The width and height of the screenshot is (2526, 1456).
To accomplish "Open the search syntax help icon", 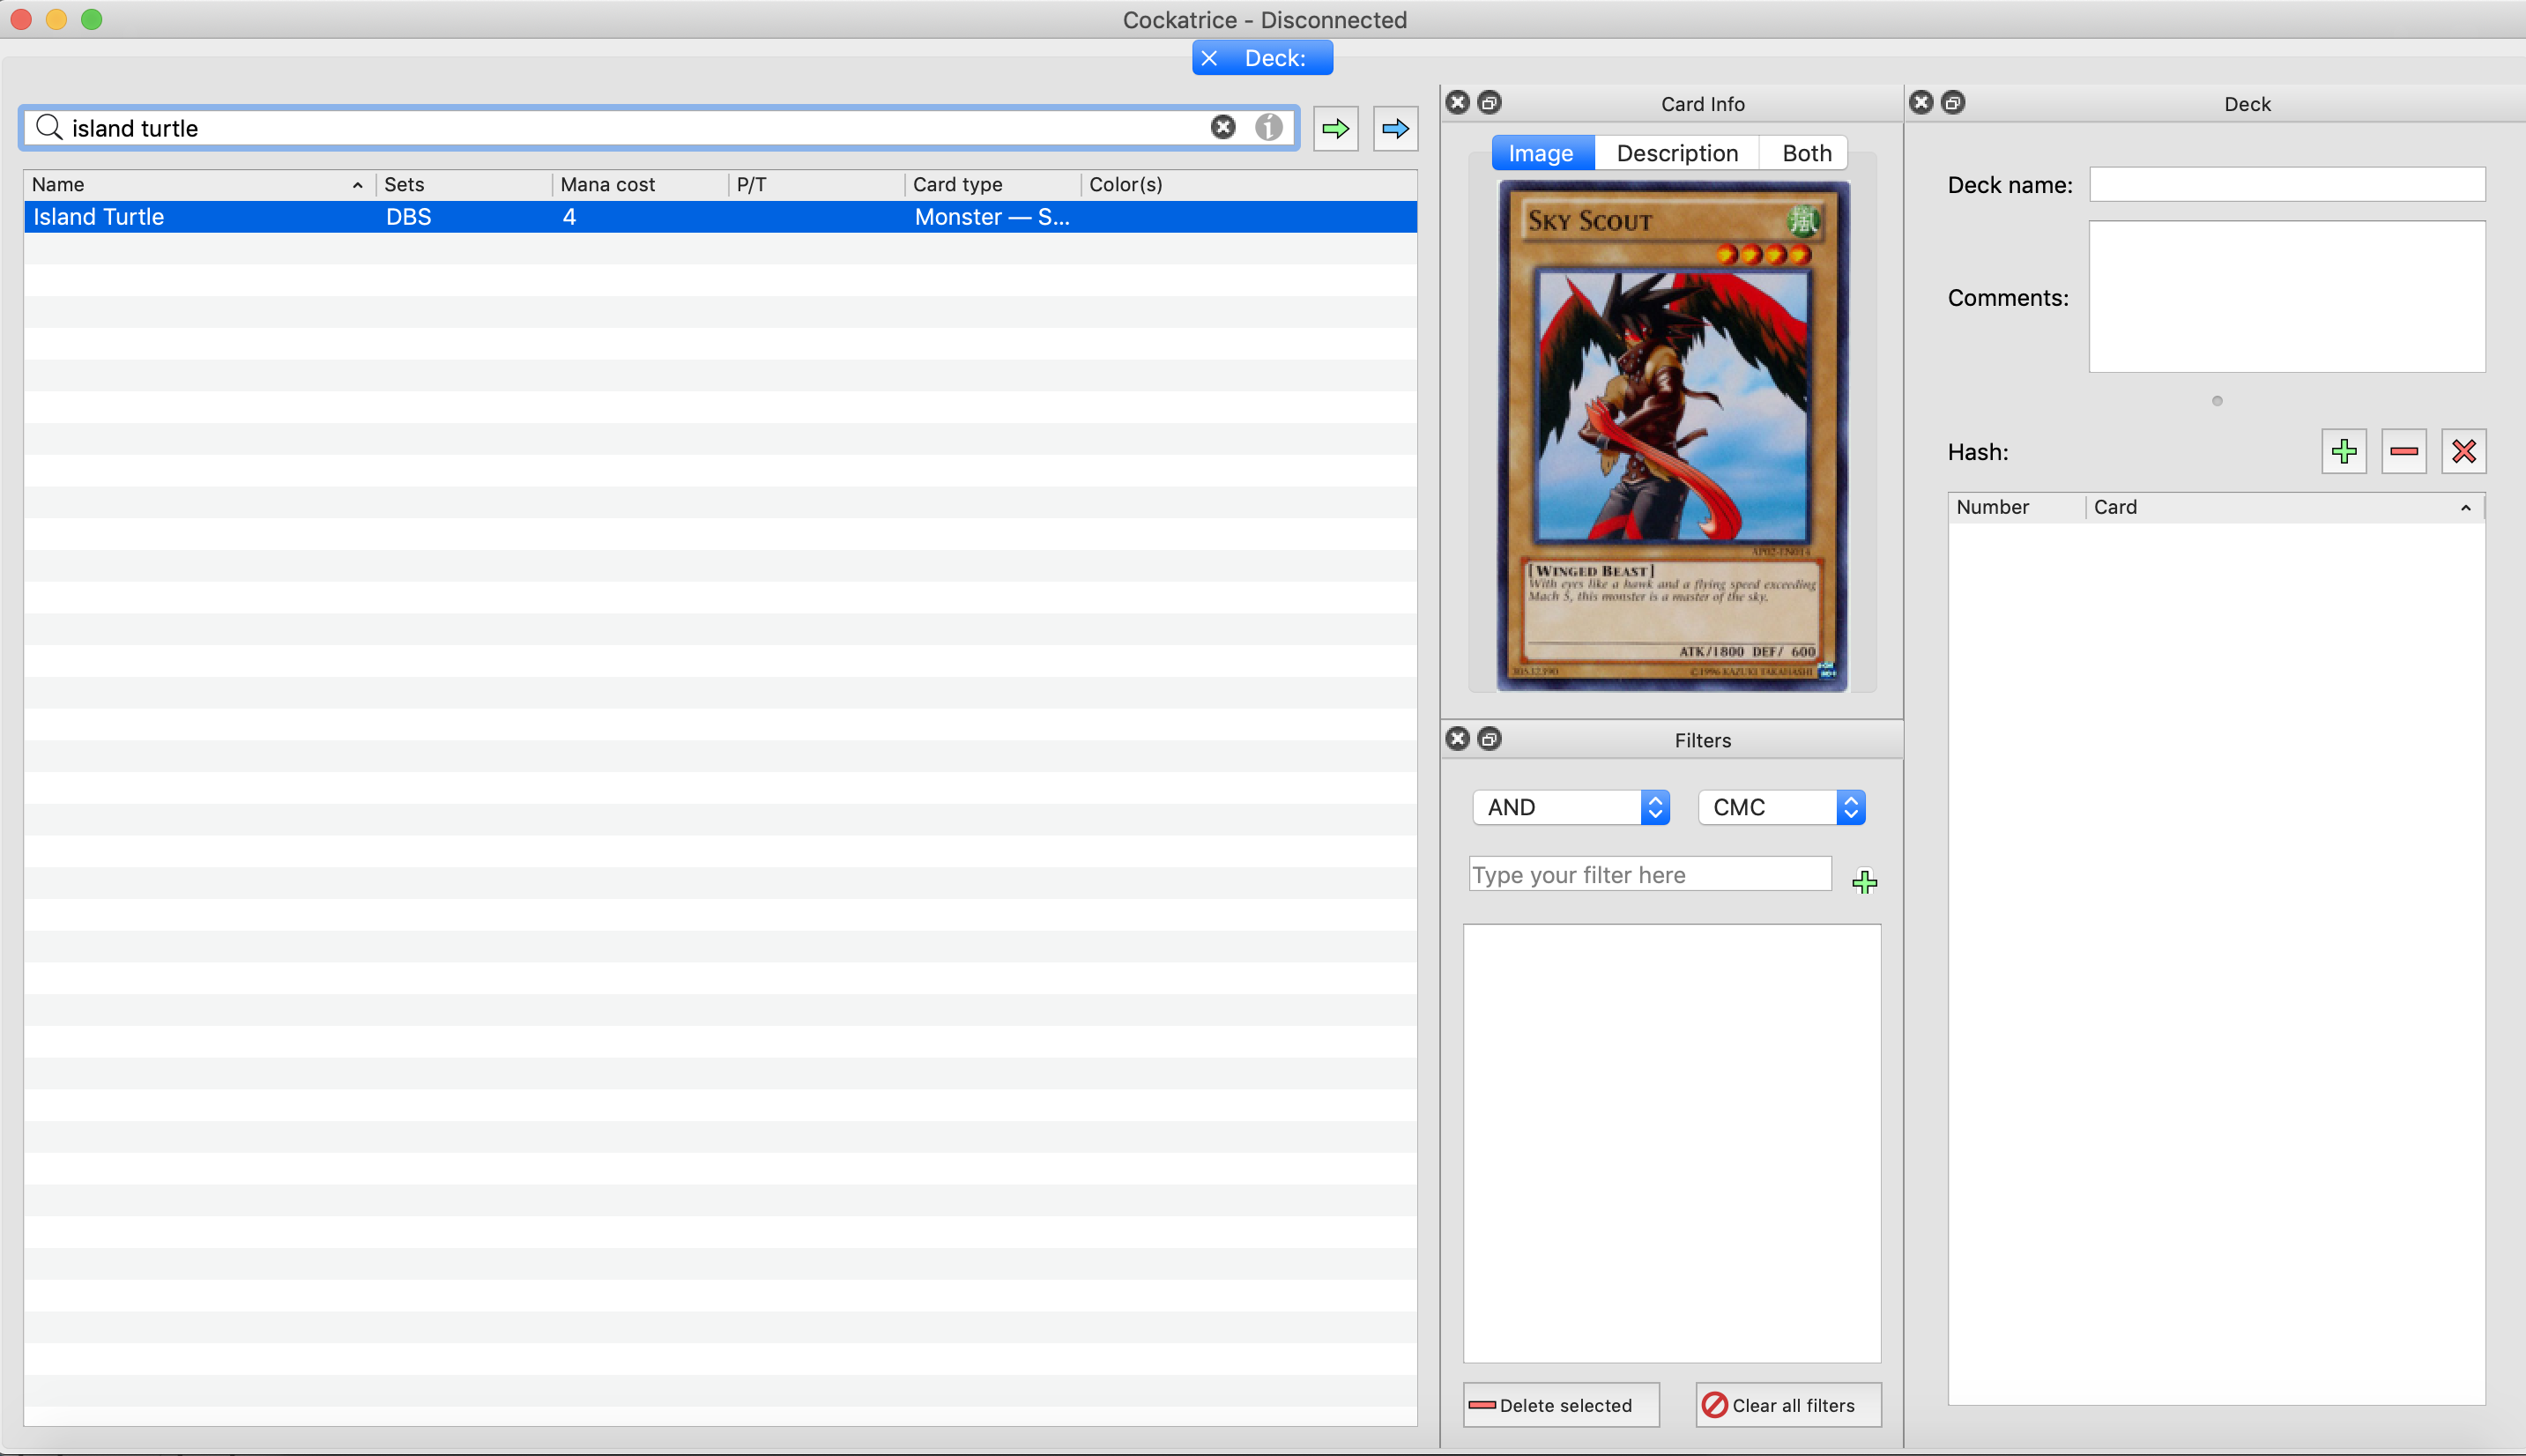I will point(1268,127).
